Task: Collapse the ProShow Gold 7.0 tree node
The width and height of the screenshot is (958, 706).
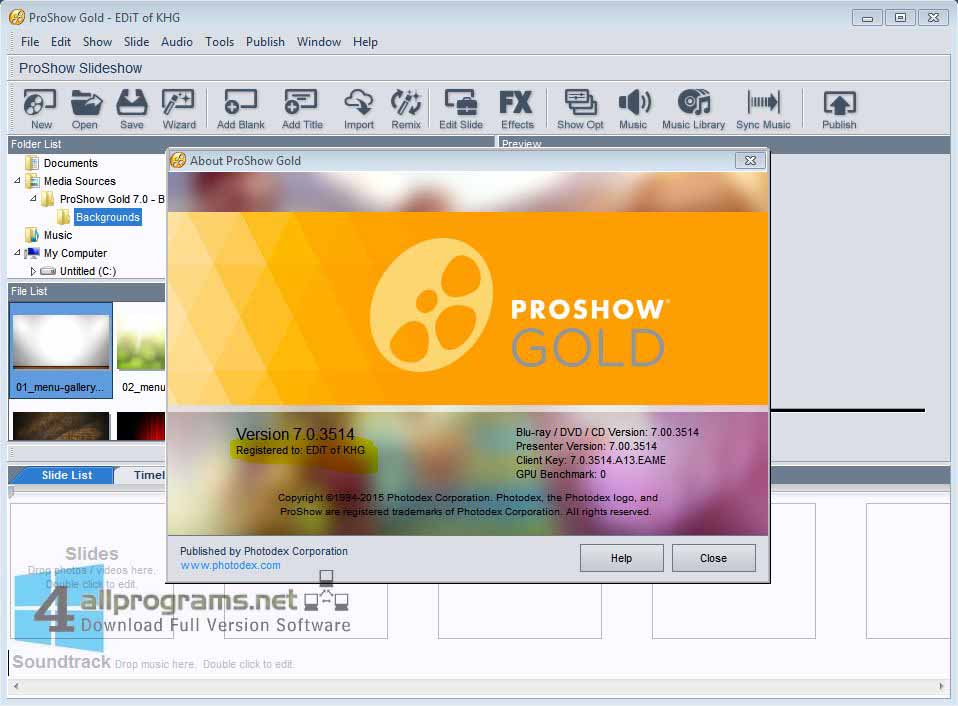Action: point(33,198)
